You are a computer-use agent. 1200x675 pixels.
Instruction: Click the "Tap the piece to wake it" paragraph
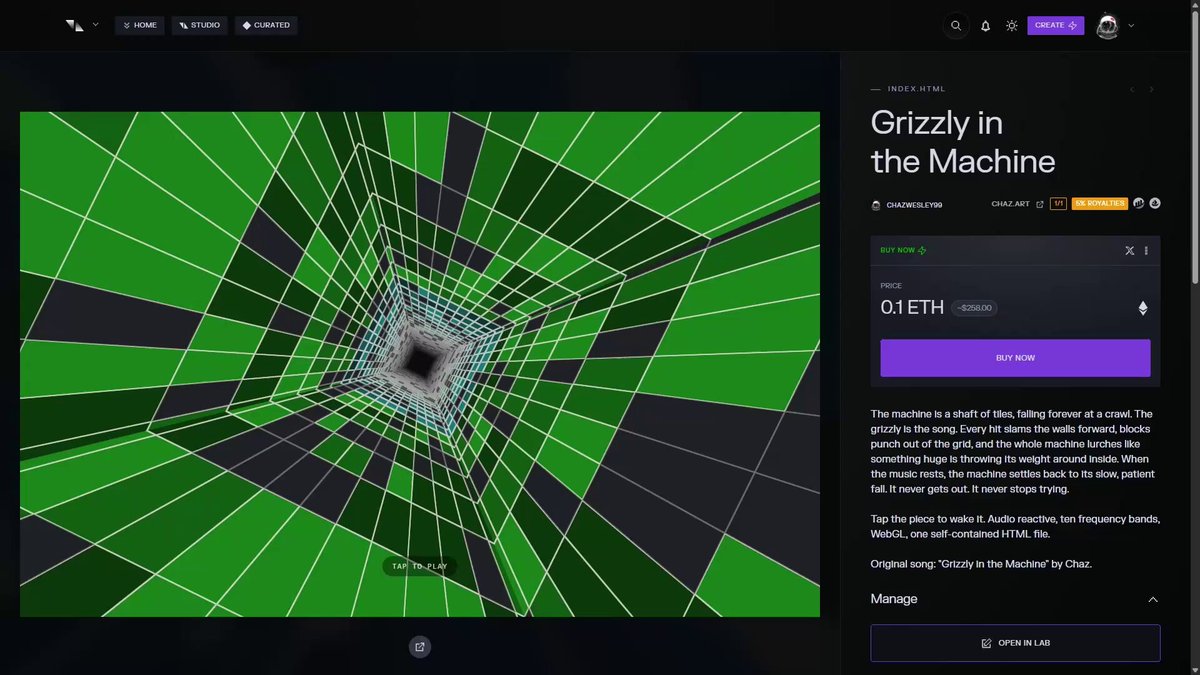click(x=1015, y=527)
